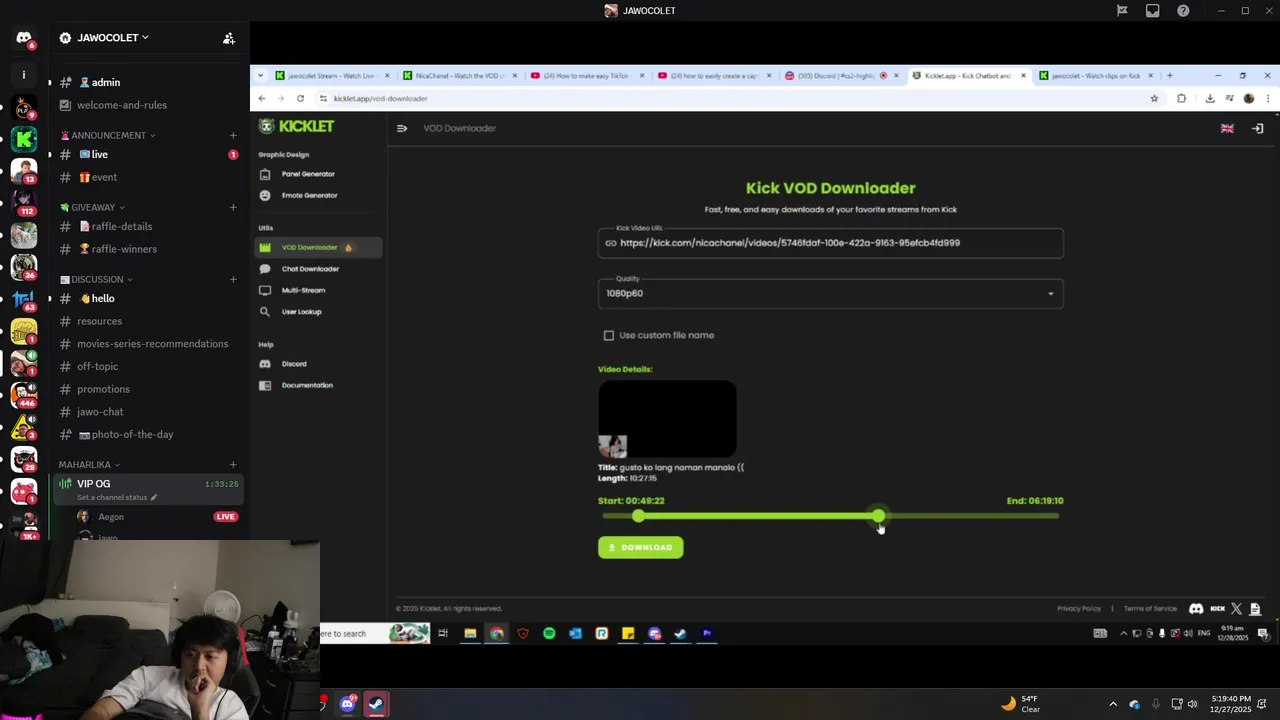Switch to jawocolet Stream browser tab
1280x720 pixels.
[333, 75]
